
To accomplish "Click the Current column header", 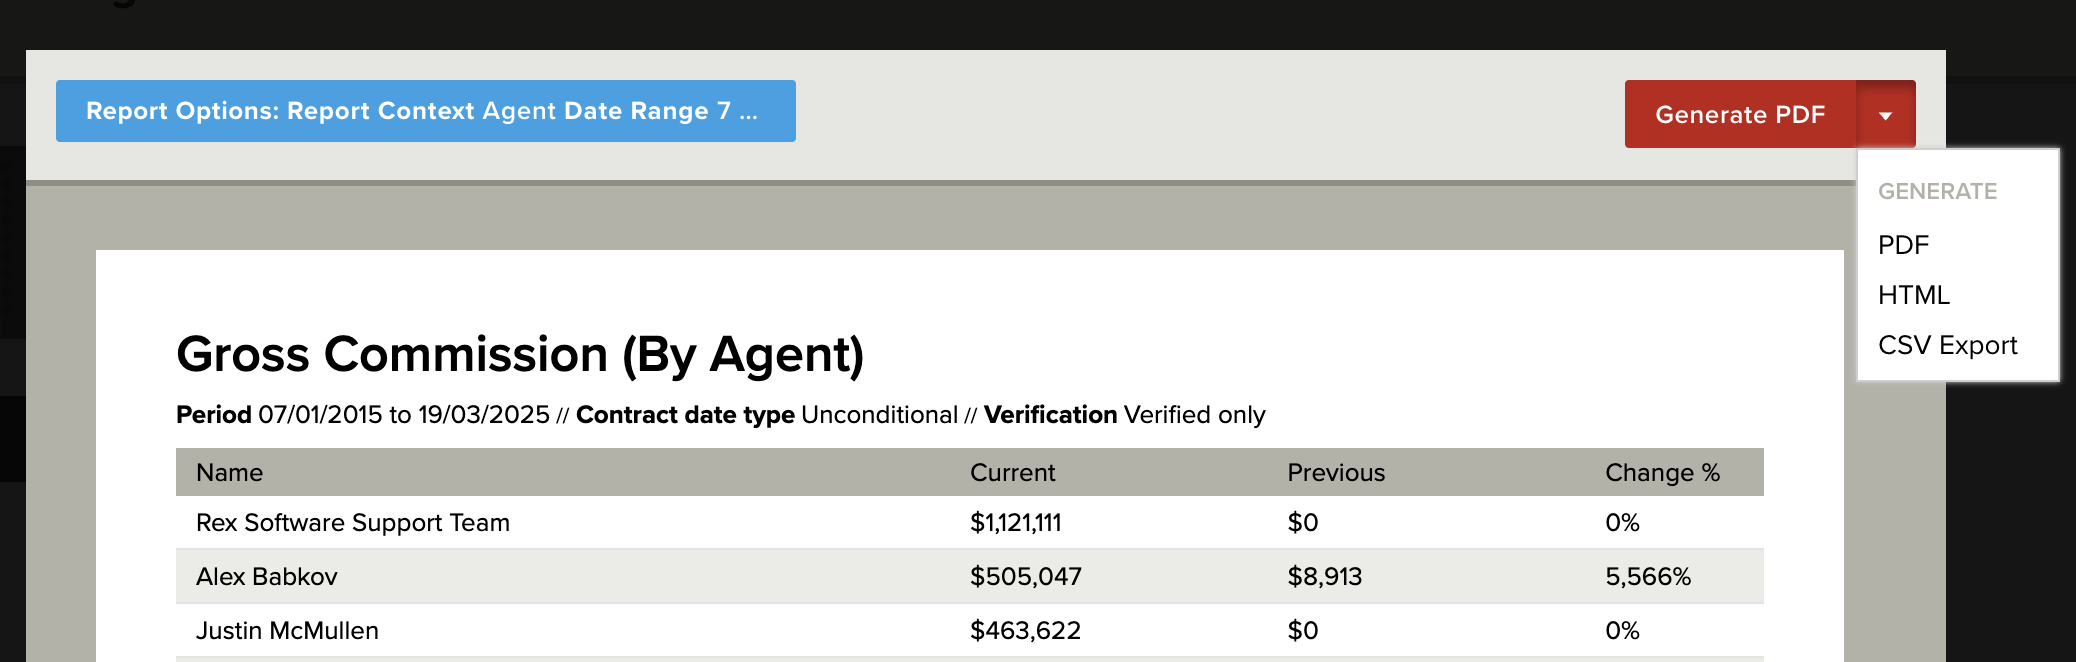I will [1012, 473].
